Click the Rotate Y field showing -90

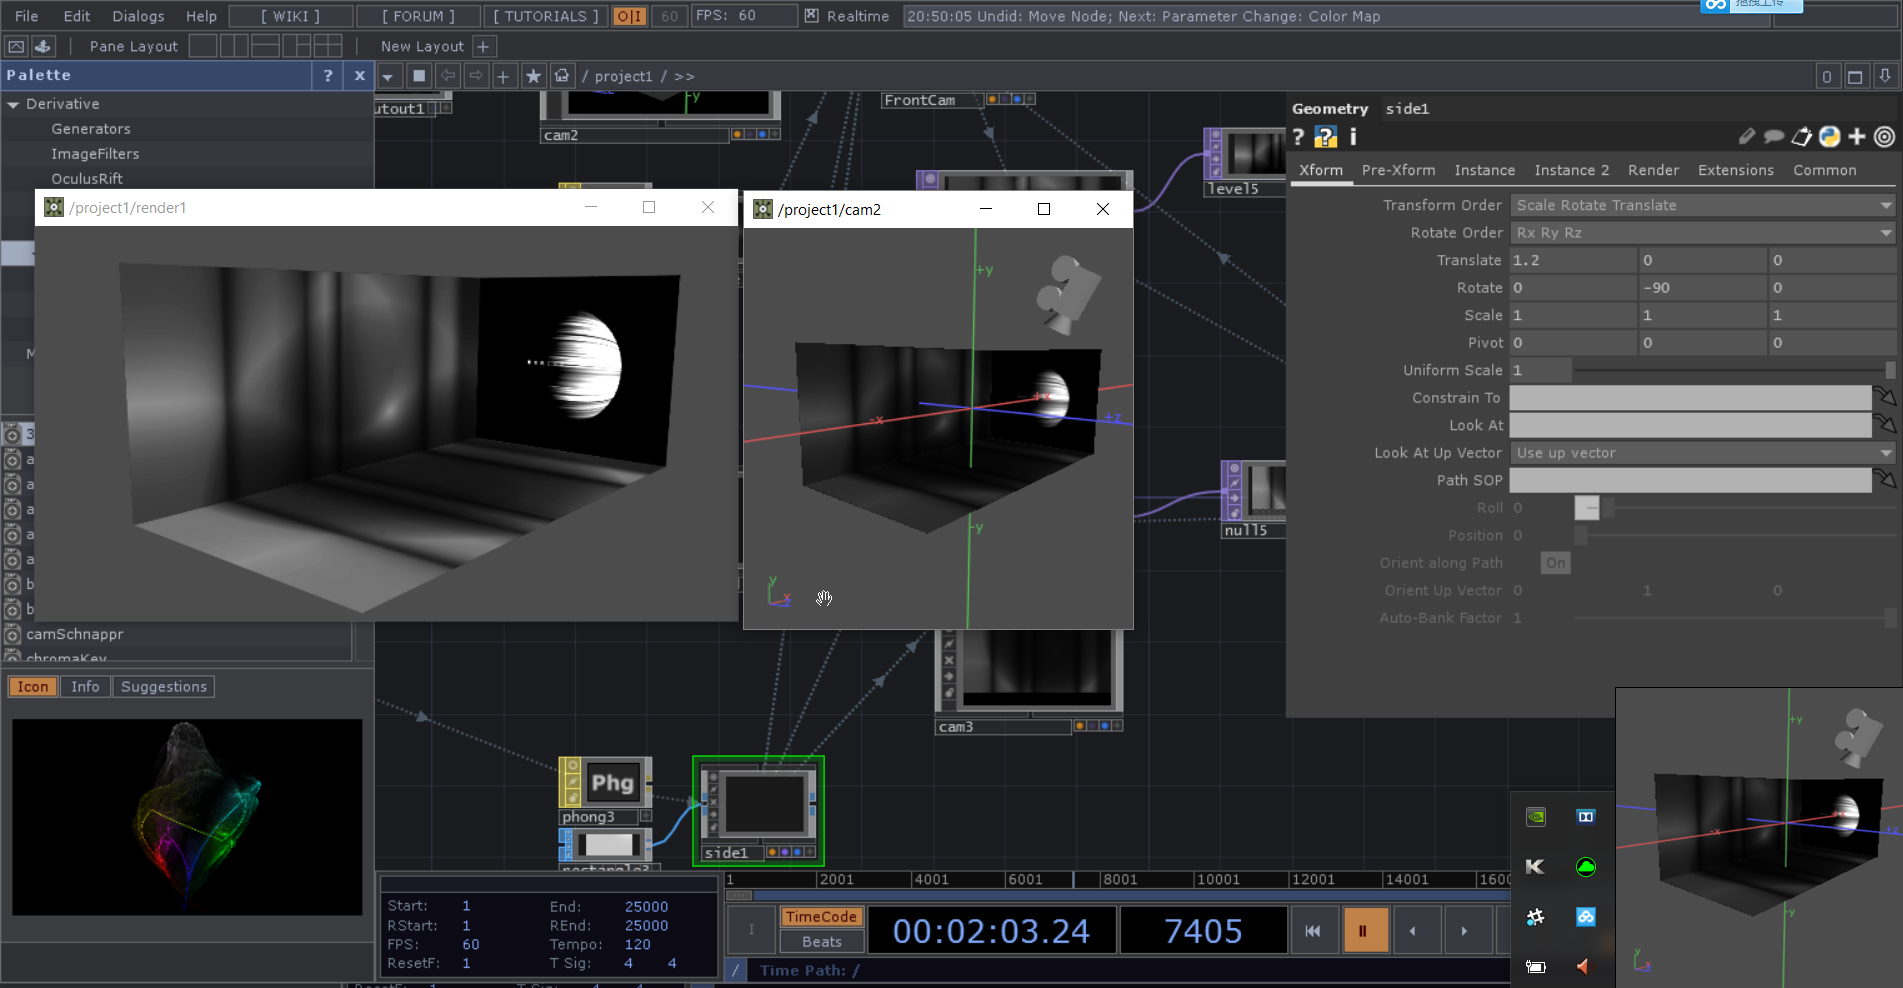pyautogui.click(x=1703, y=288)
